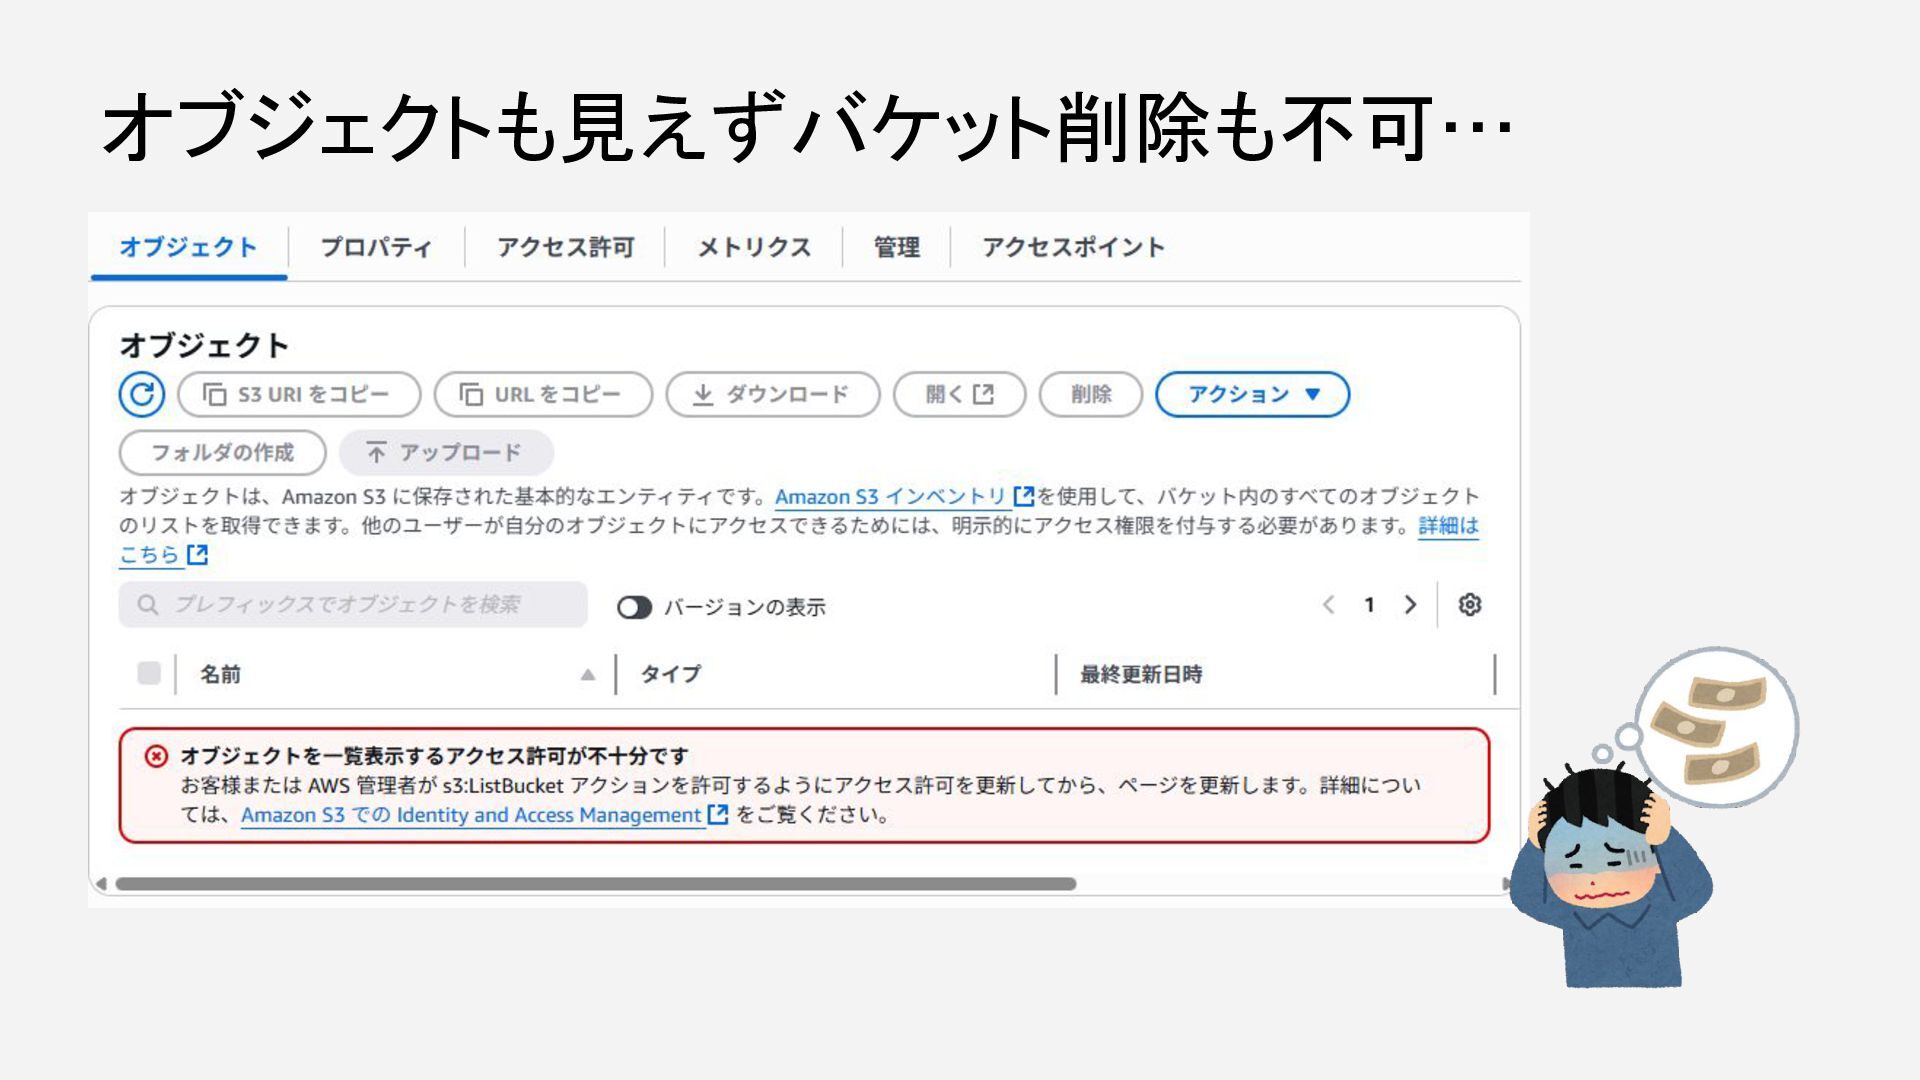Open the table settings gear icon
1920x1080 pixels.
pyautogui.click(x=1469, y=605)
